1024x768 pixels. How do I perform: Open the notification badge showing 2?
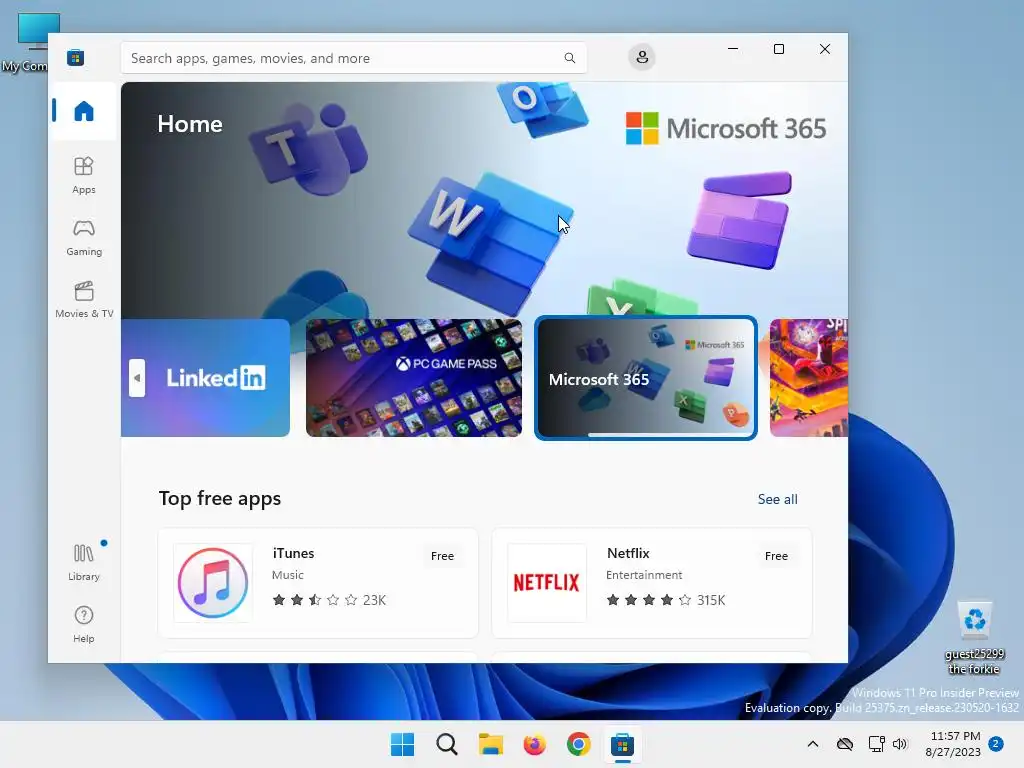(996, 744)
